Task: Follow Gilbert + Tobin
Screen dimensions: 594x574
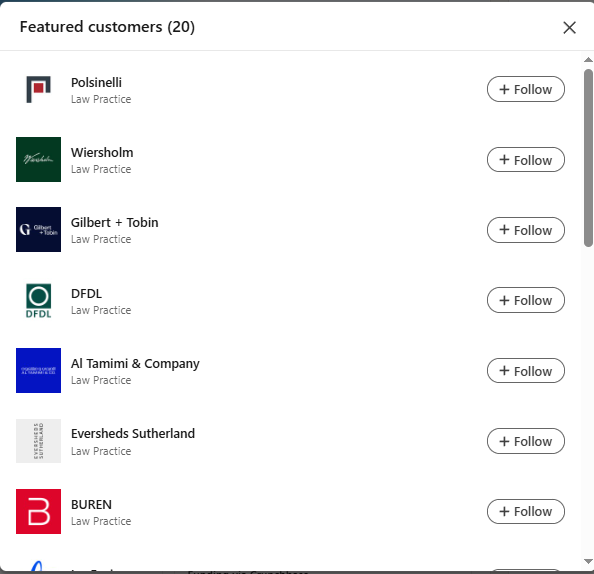Action: point(526,230)
